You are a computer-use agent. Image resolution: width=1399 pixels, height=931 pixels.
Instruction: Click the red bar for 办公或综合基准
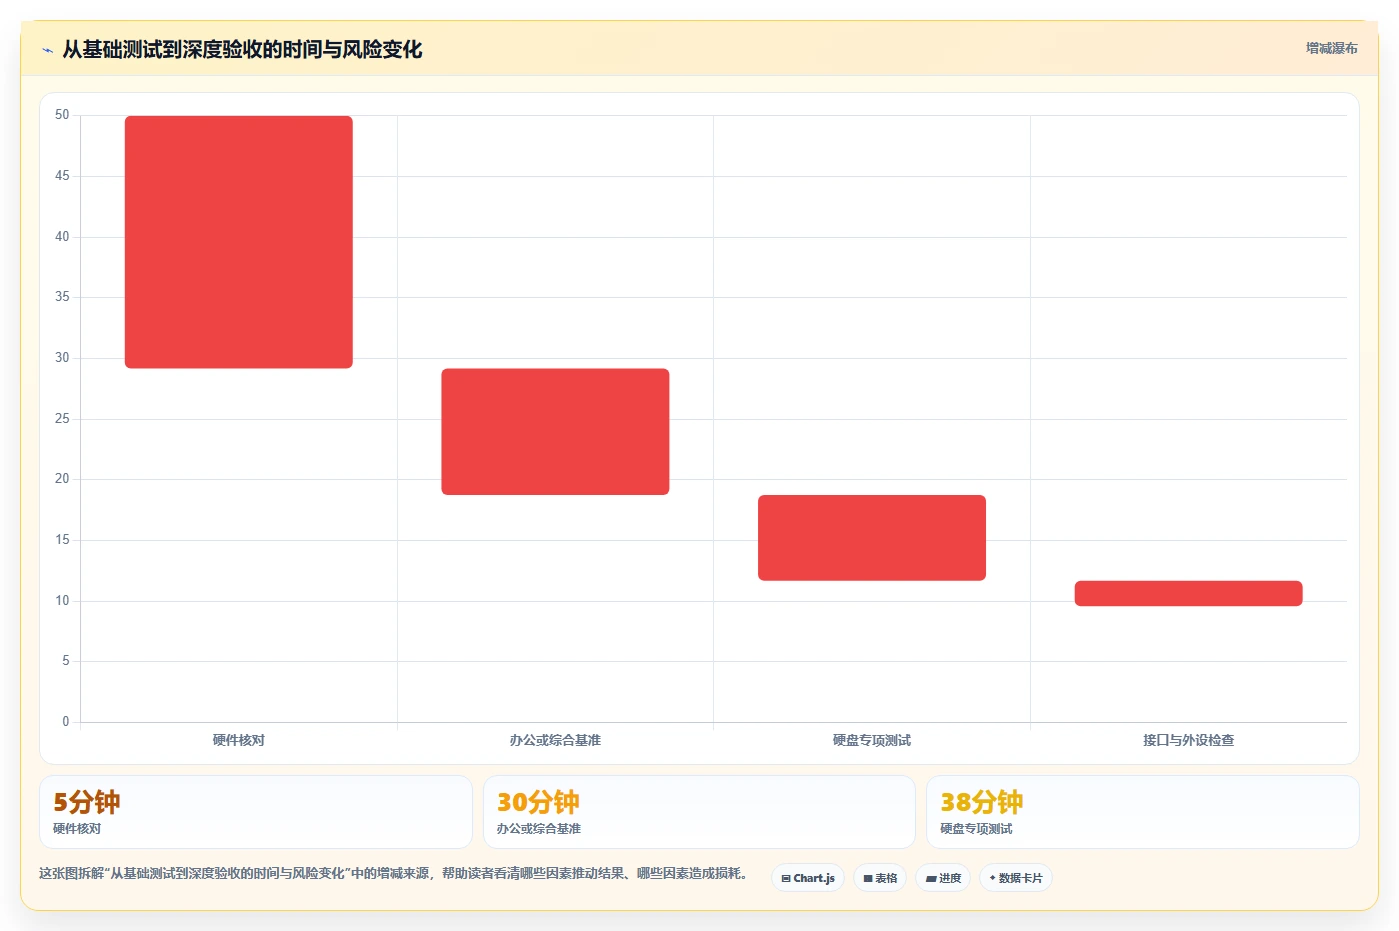pos(555,432)
